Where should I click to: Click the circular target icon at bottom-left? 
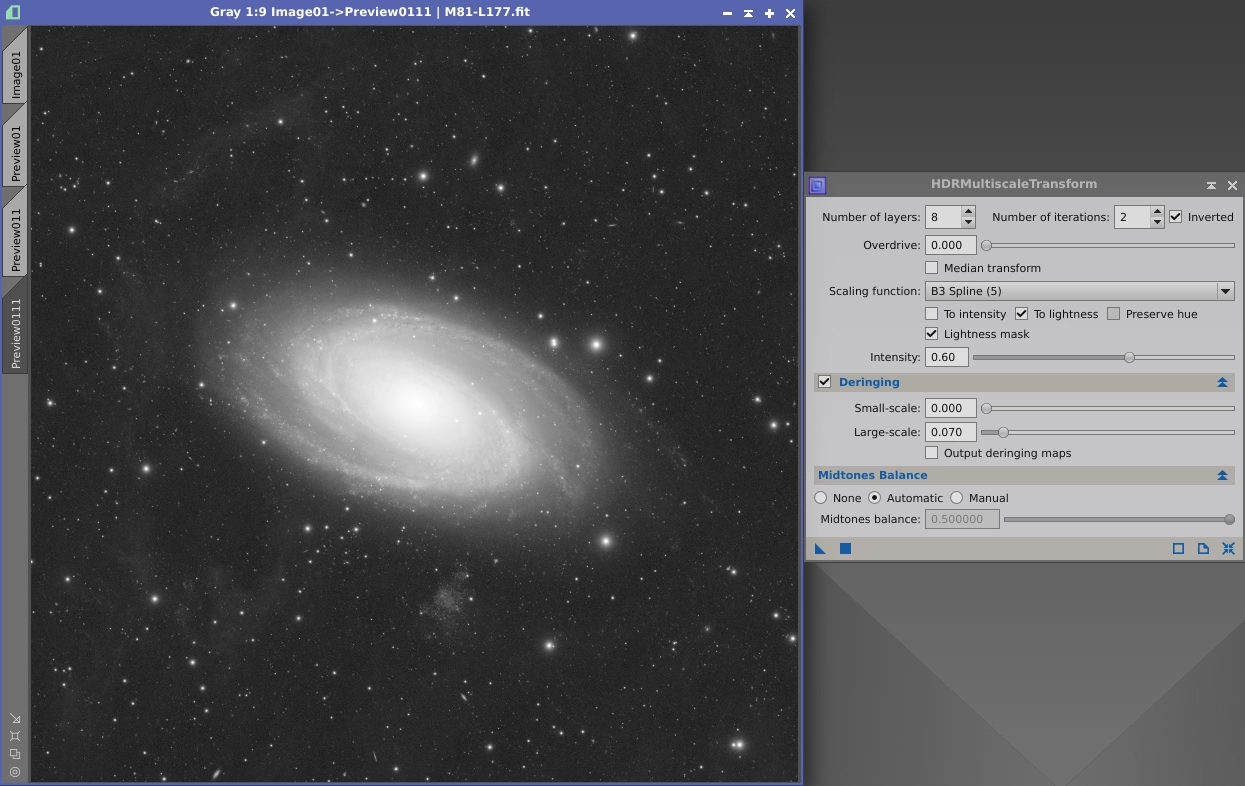(15, 772)
